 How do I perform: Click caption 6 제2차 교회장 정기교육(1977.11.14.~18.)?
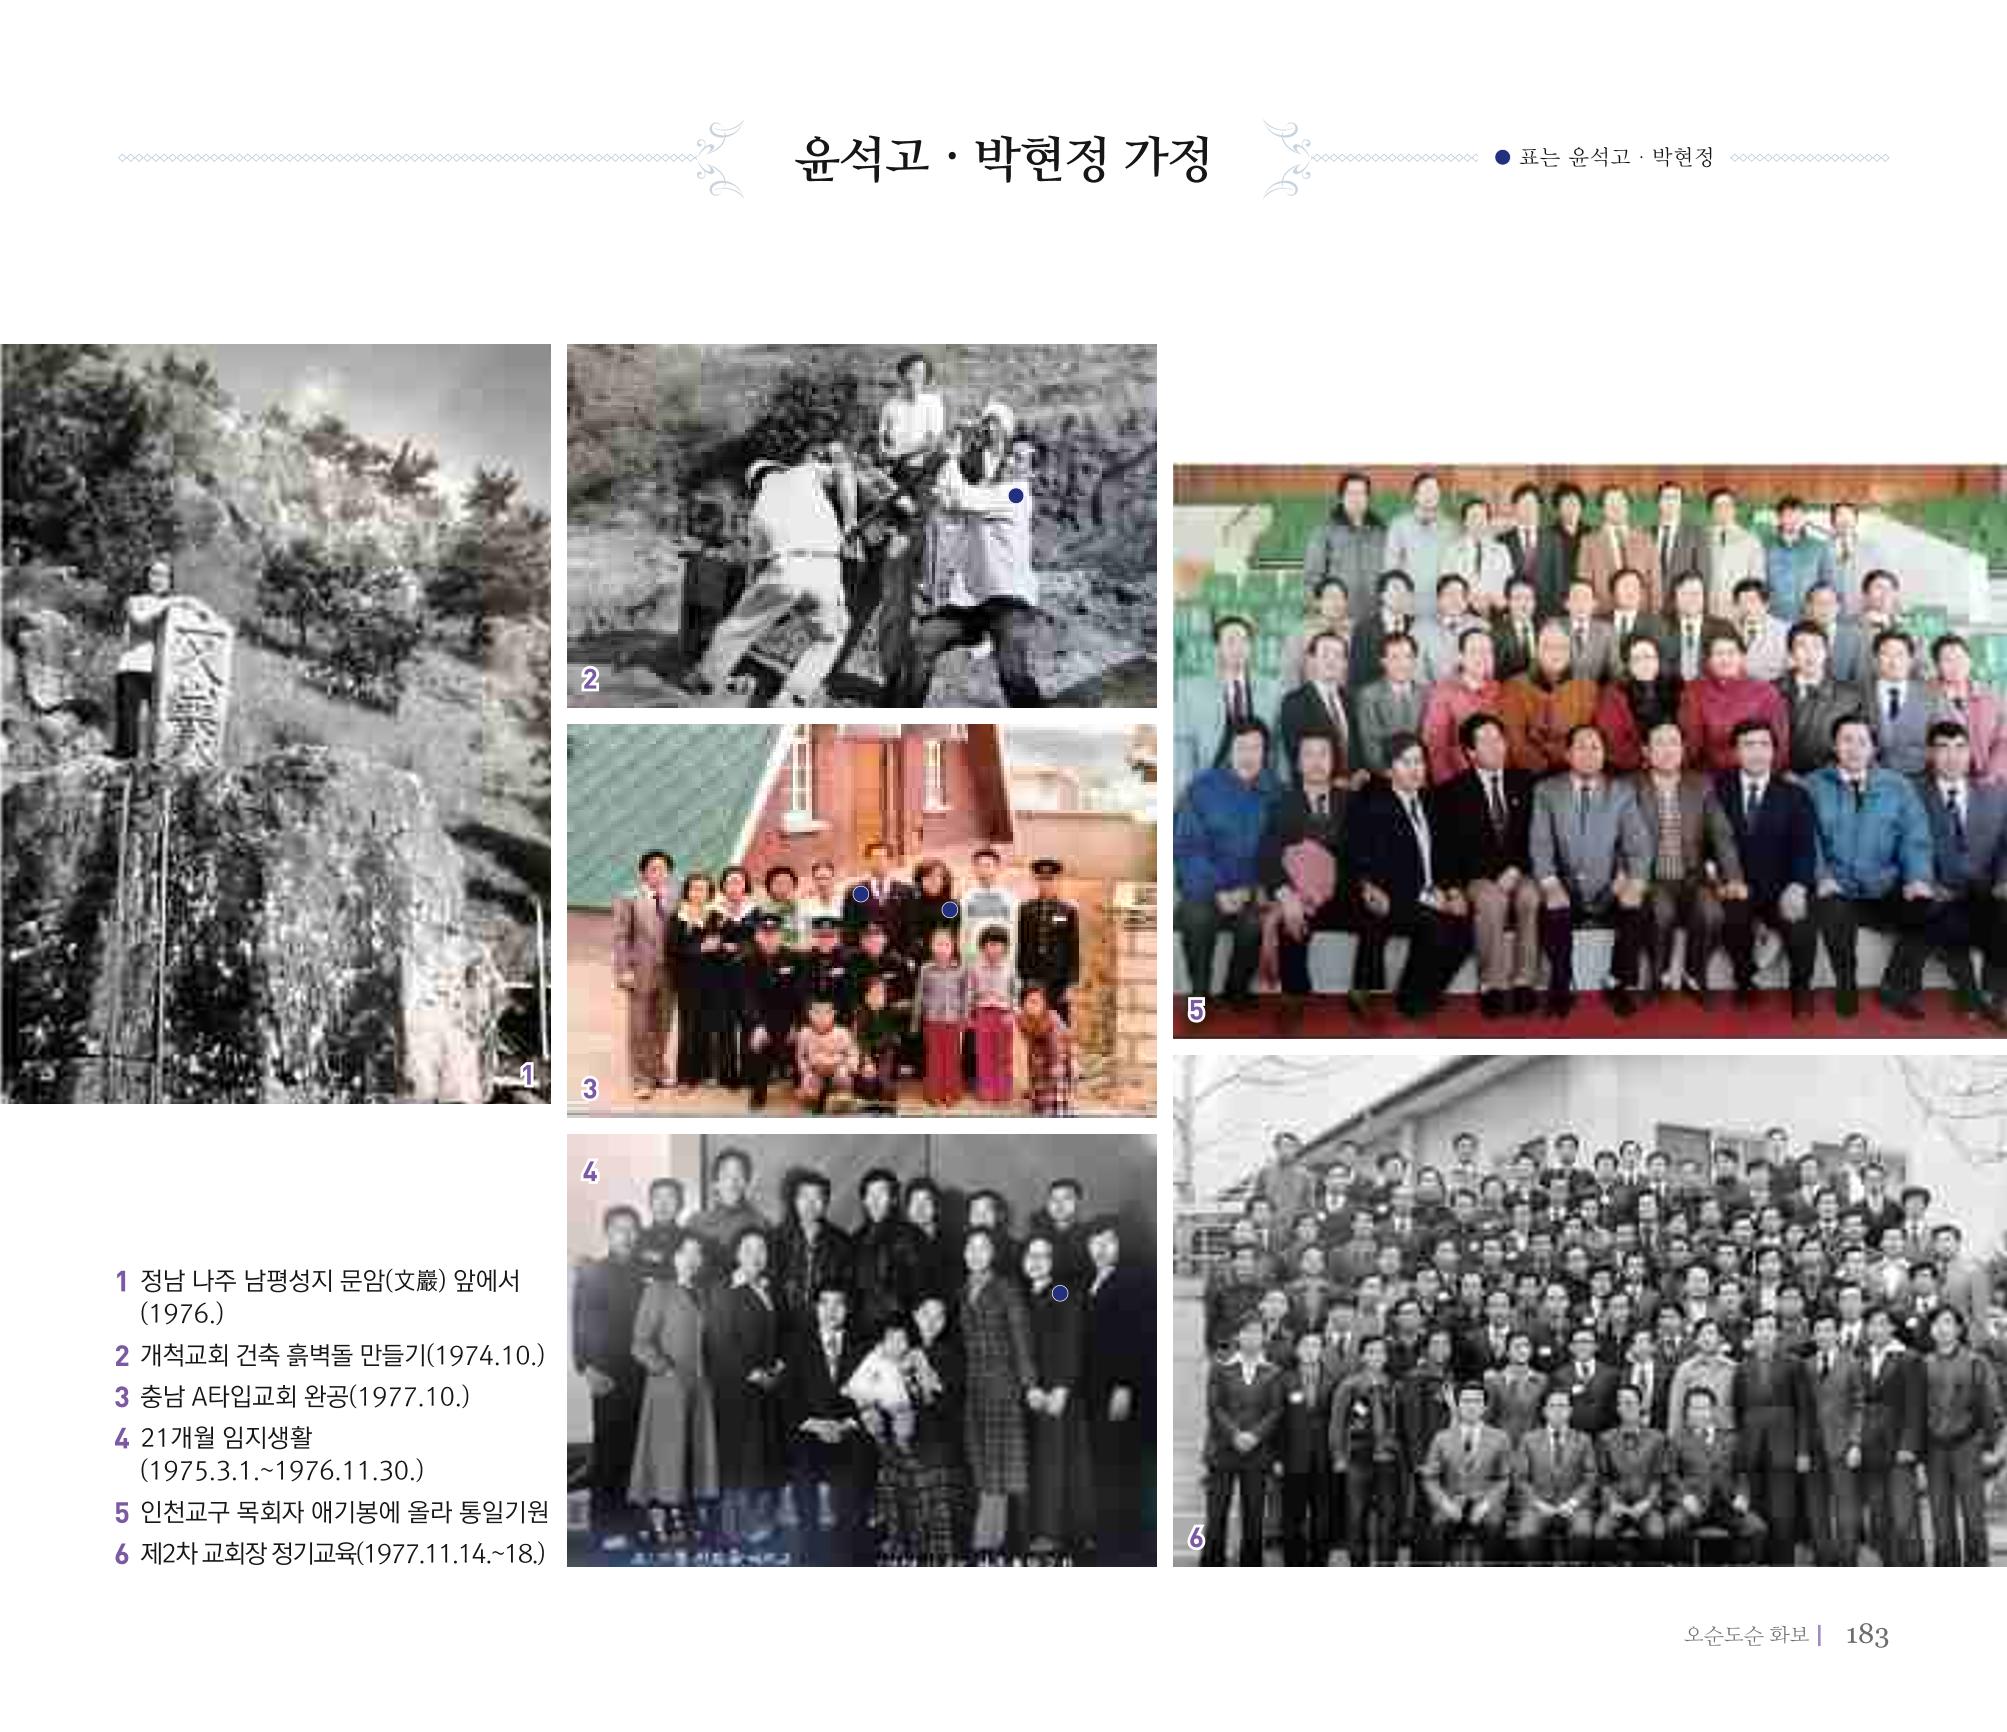343,1555
